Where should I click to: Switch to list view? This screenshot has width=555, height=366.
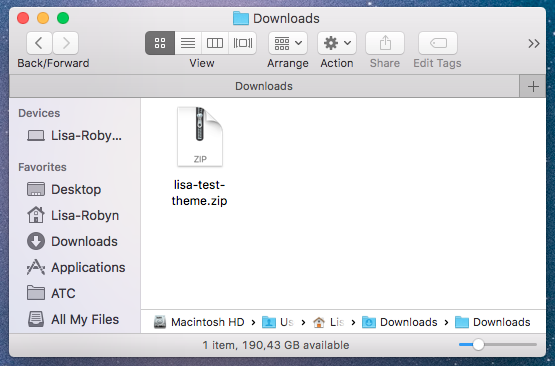coord(188,43)
